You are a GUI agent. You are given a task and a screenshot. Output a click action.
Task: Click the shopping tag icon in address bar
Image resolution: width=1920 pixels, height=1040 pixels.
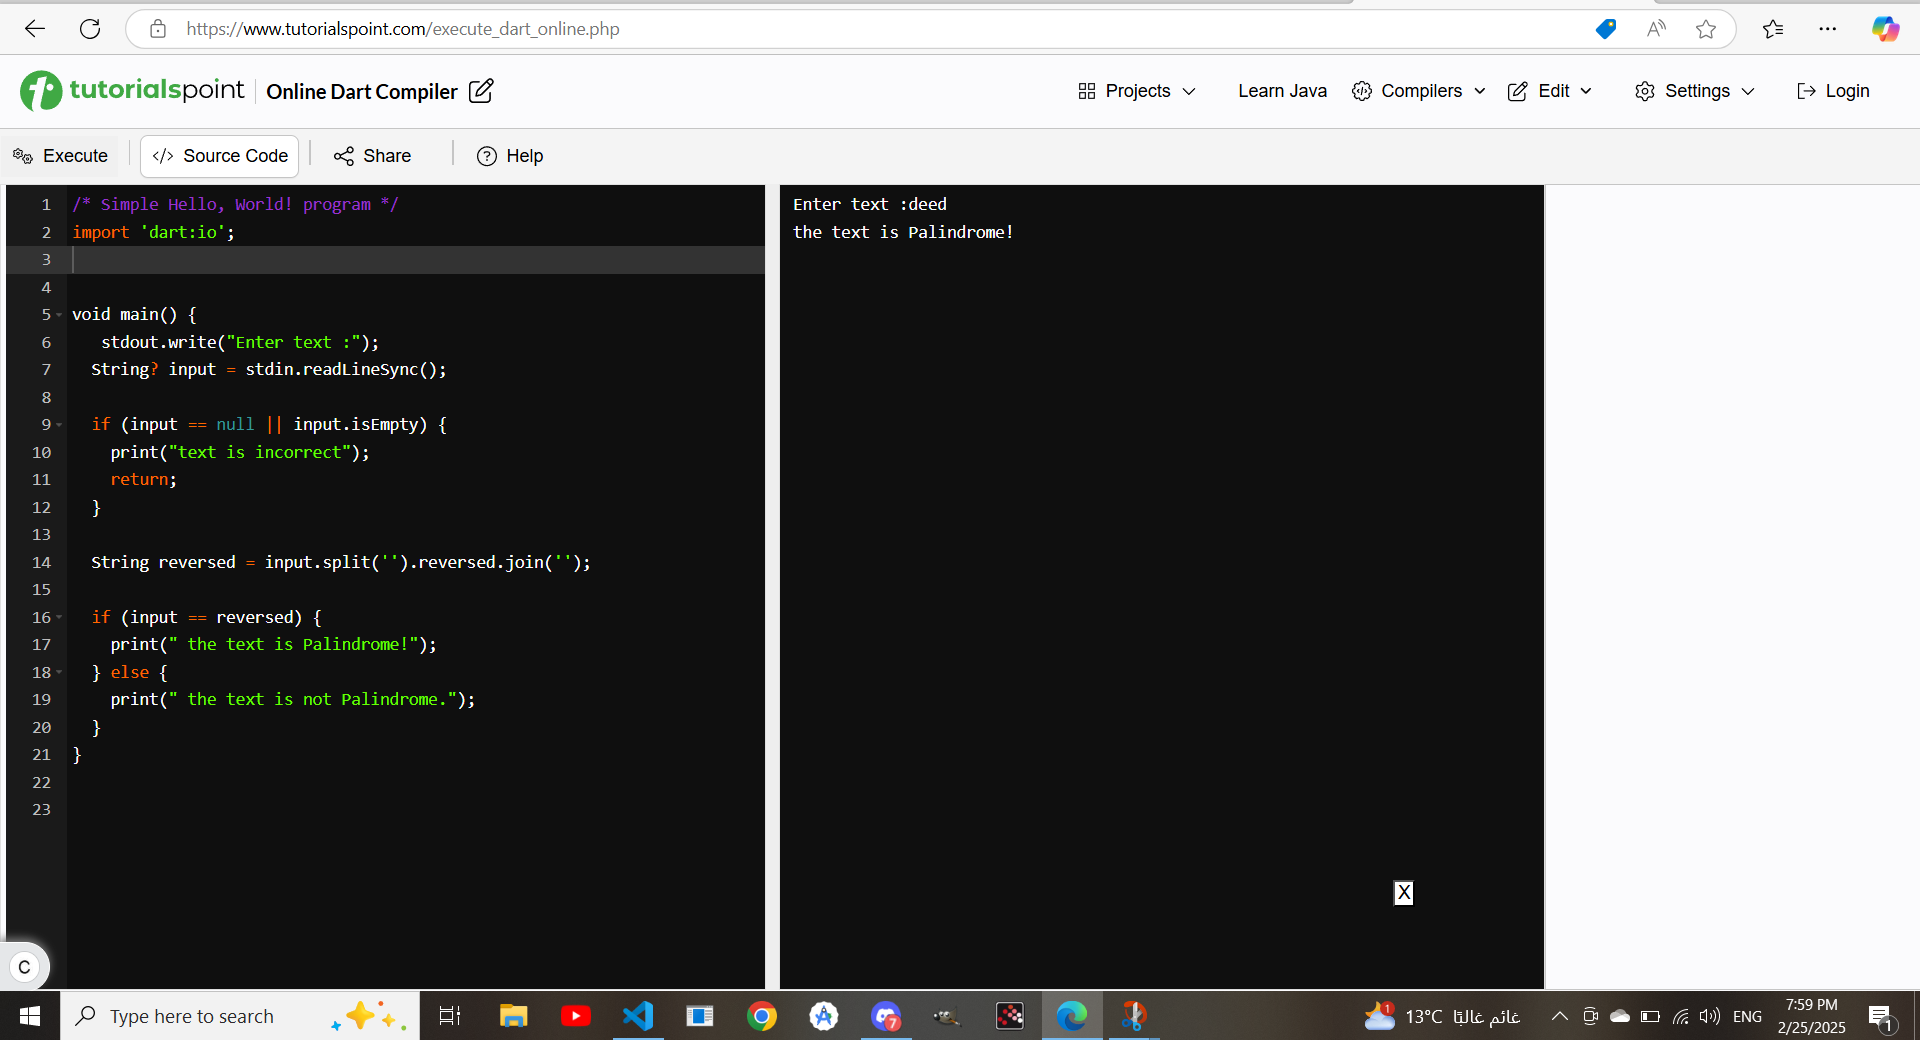1606,29
